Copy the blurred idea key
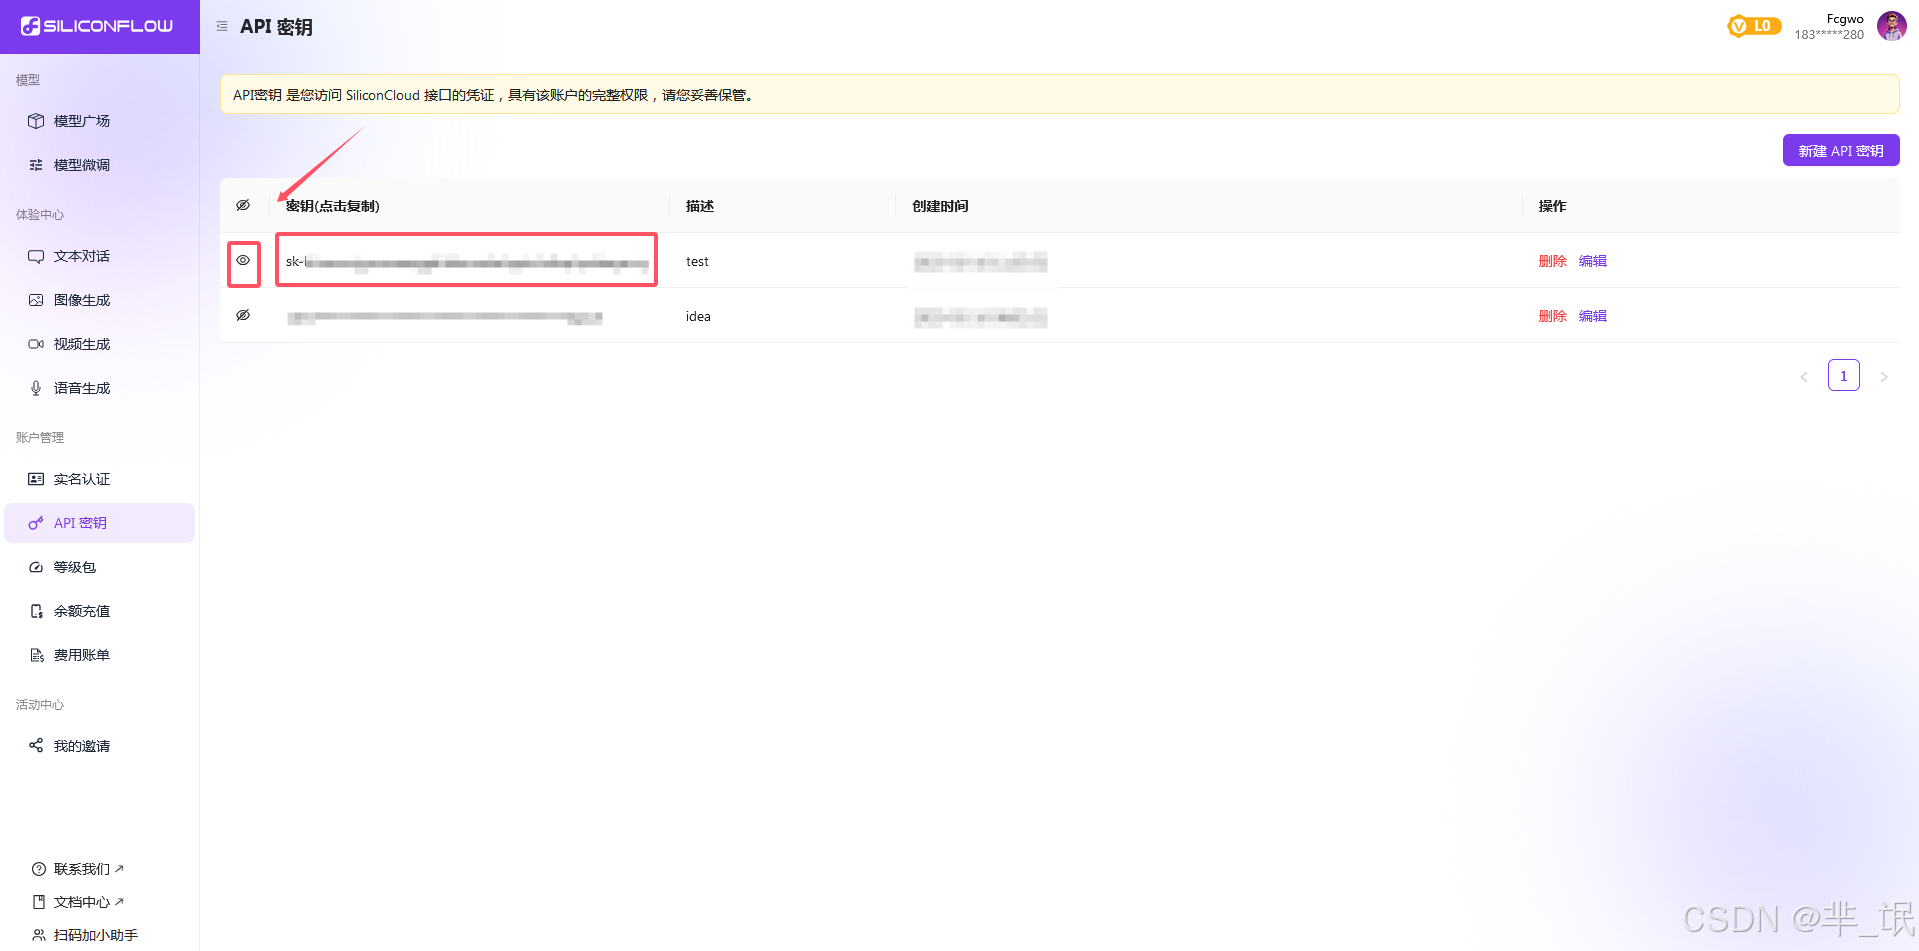The height and width of the screenshot is (951, 1919). pos(445,317)
